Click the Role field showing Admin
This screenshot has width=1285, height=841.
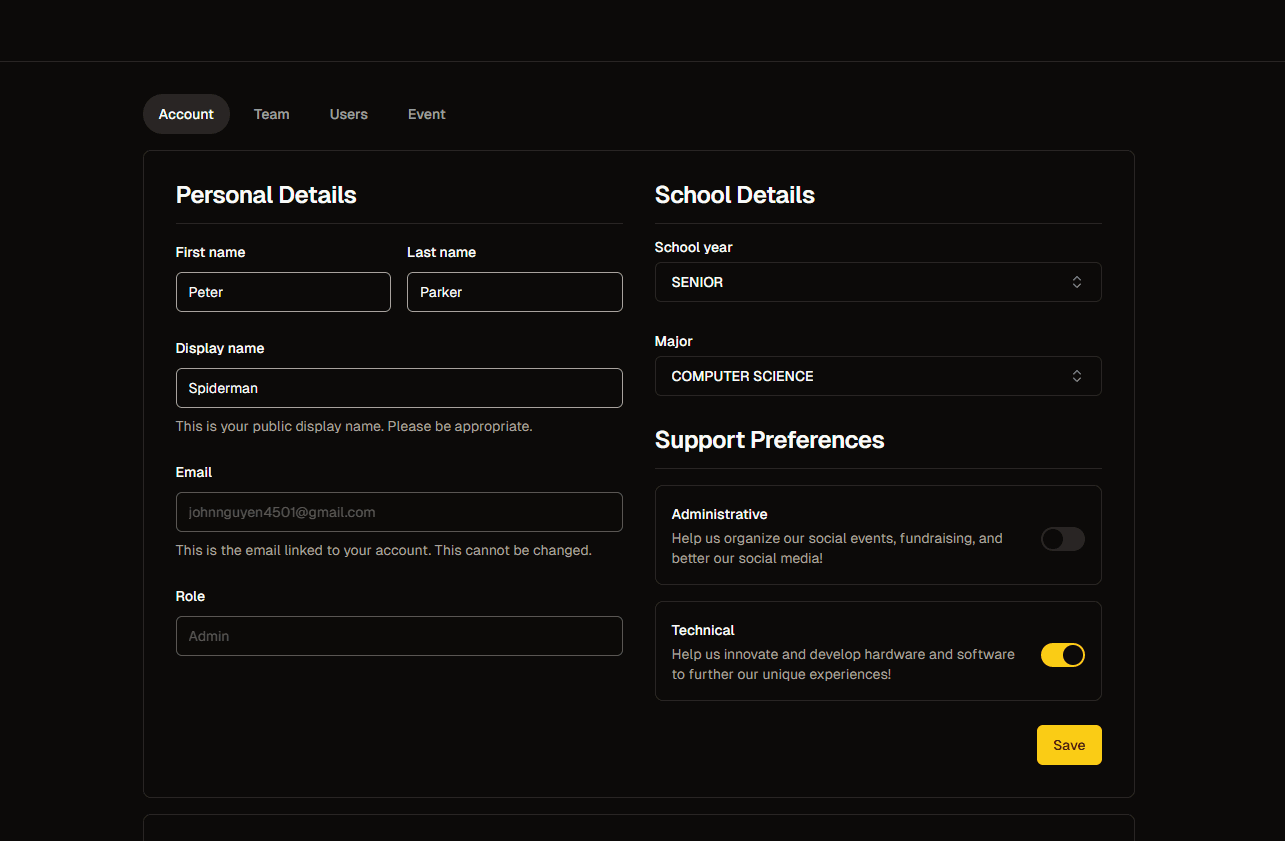click(x=399, y=636)
